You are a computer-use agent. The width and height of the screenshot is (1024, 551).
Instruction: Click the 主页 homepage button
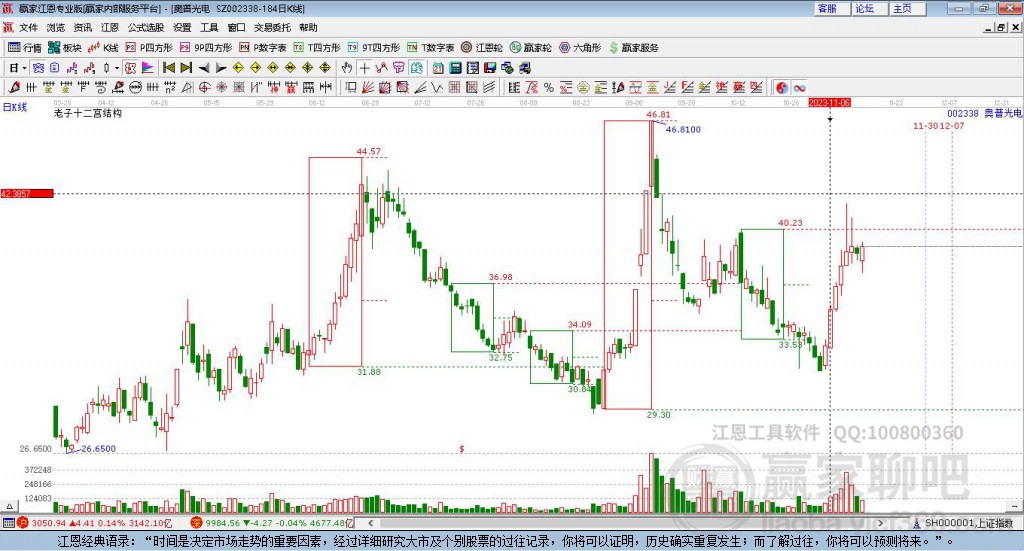908,8
